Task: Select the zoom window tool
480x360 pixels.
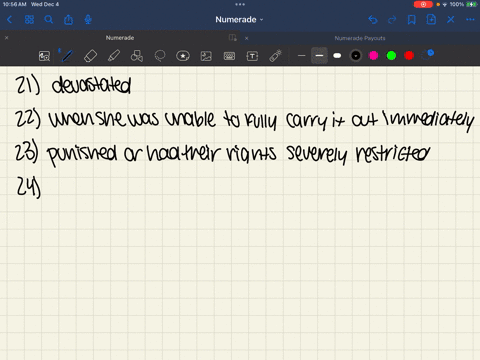Action: tap(44, 56)
